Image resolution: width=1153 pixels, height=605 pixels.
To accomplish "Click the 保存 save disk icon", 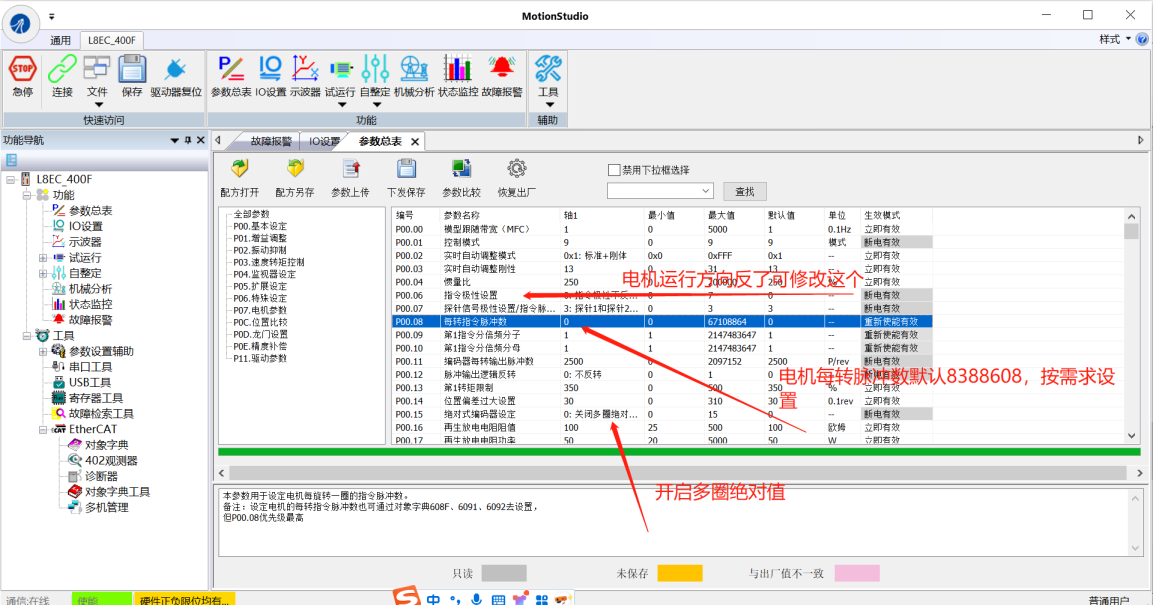I will tap(132, 68).
